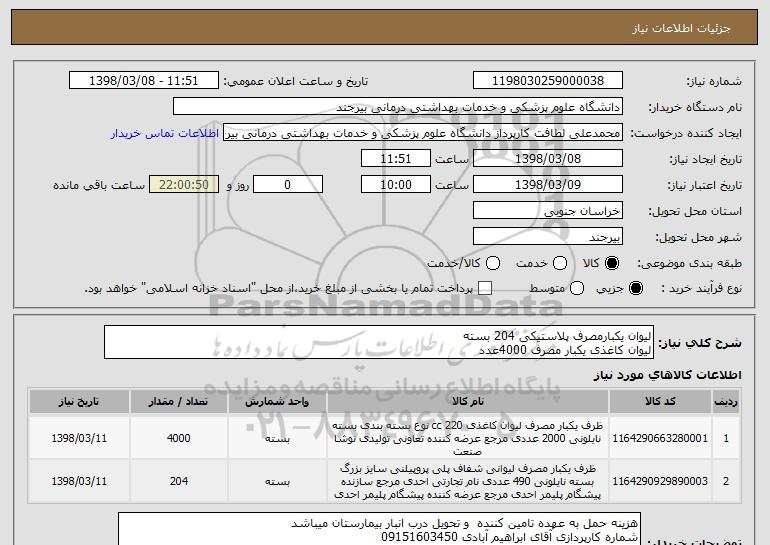Click the buyer organization name field

click(398, 107)
